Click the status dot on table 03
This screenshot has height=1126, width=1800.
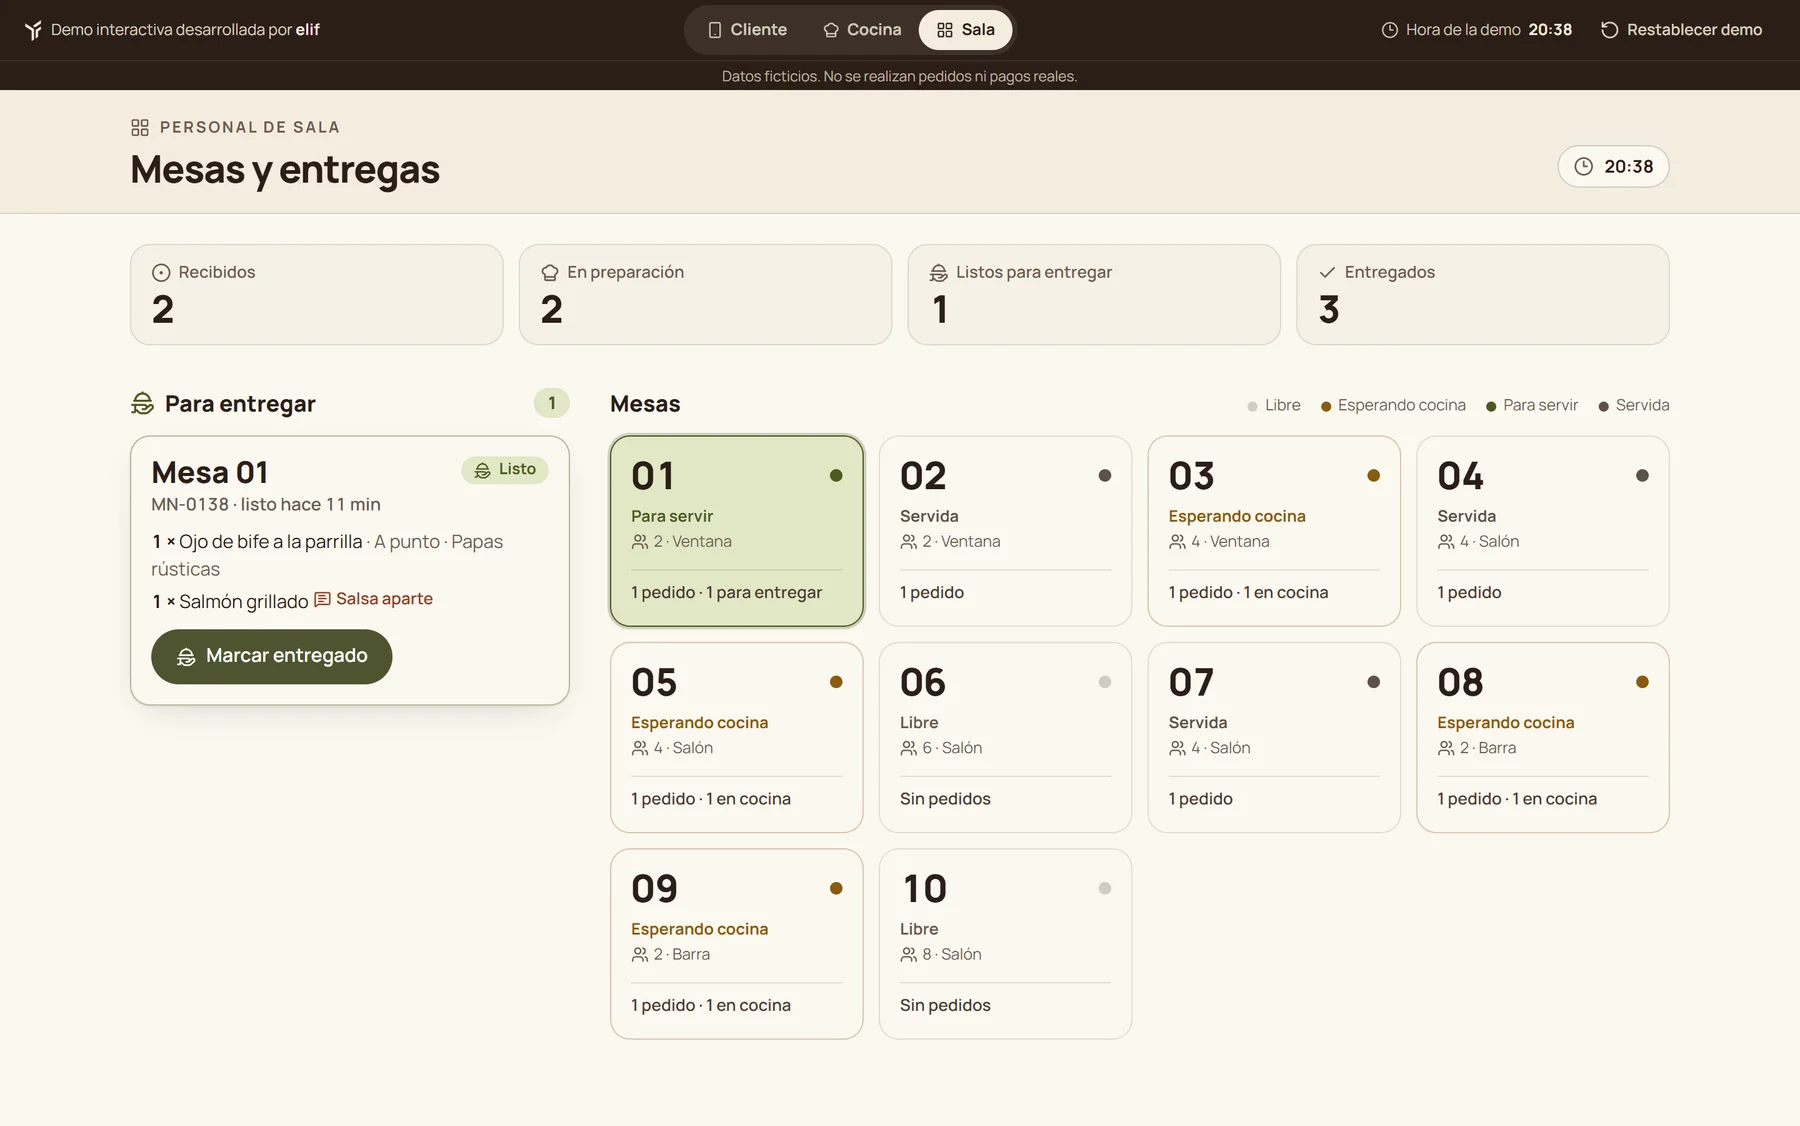[1373, 475]
